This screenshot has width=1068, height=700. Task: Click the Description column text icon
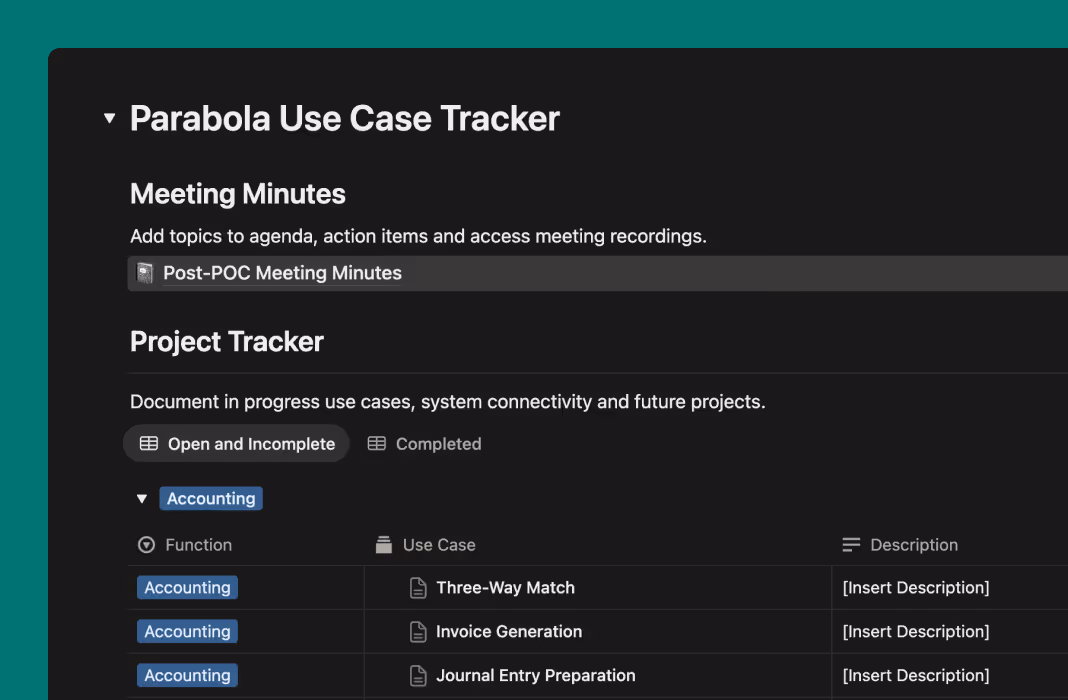tap(851, 545)
